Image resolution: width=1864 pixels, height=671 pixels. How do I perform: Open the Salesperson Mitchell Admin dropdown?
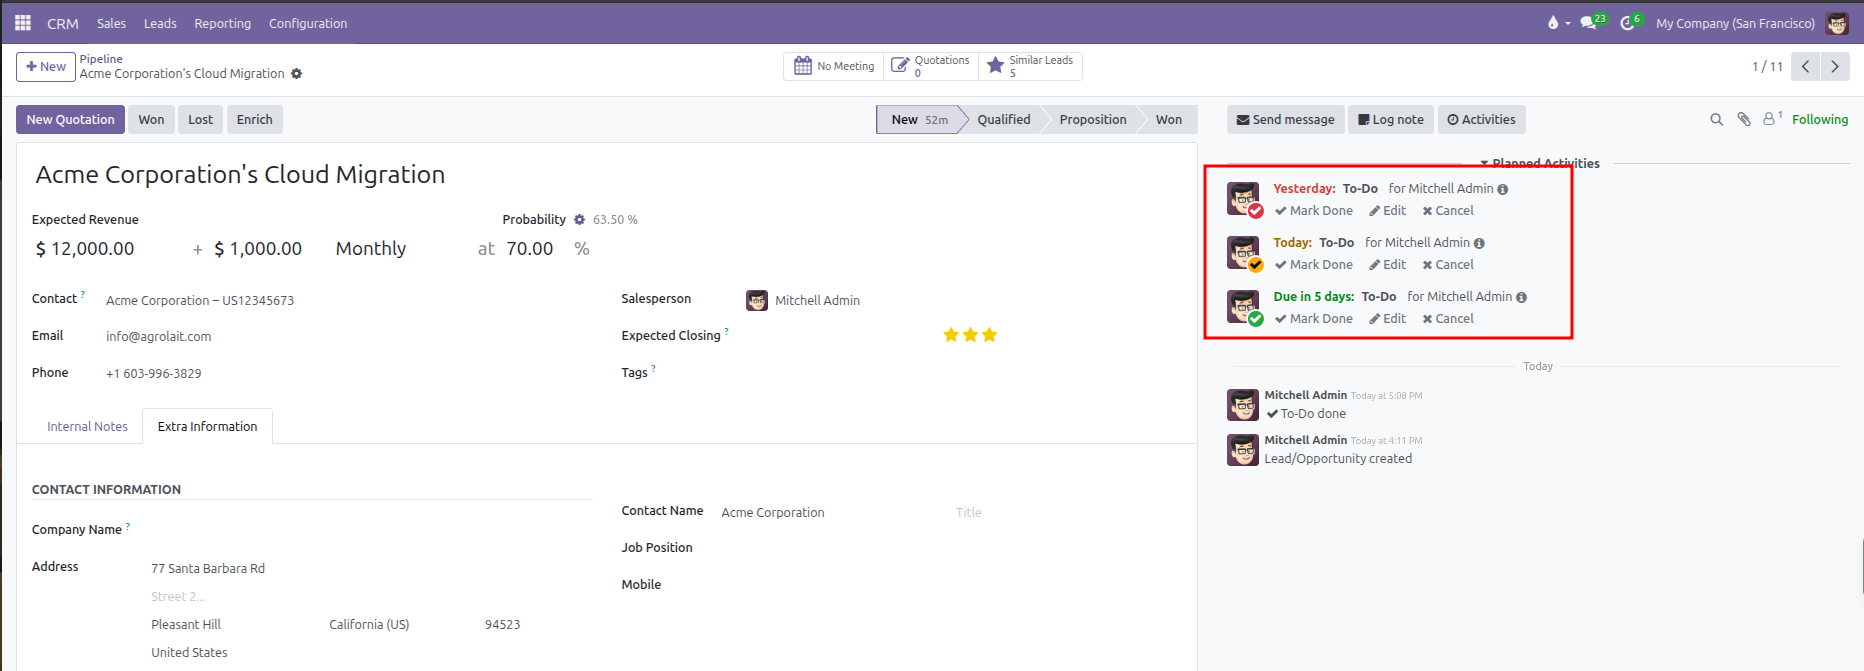(x=817, y=300)
